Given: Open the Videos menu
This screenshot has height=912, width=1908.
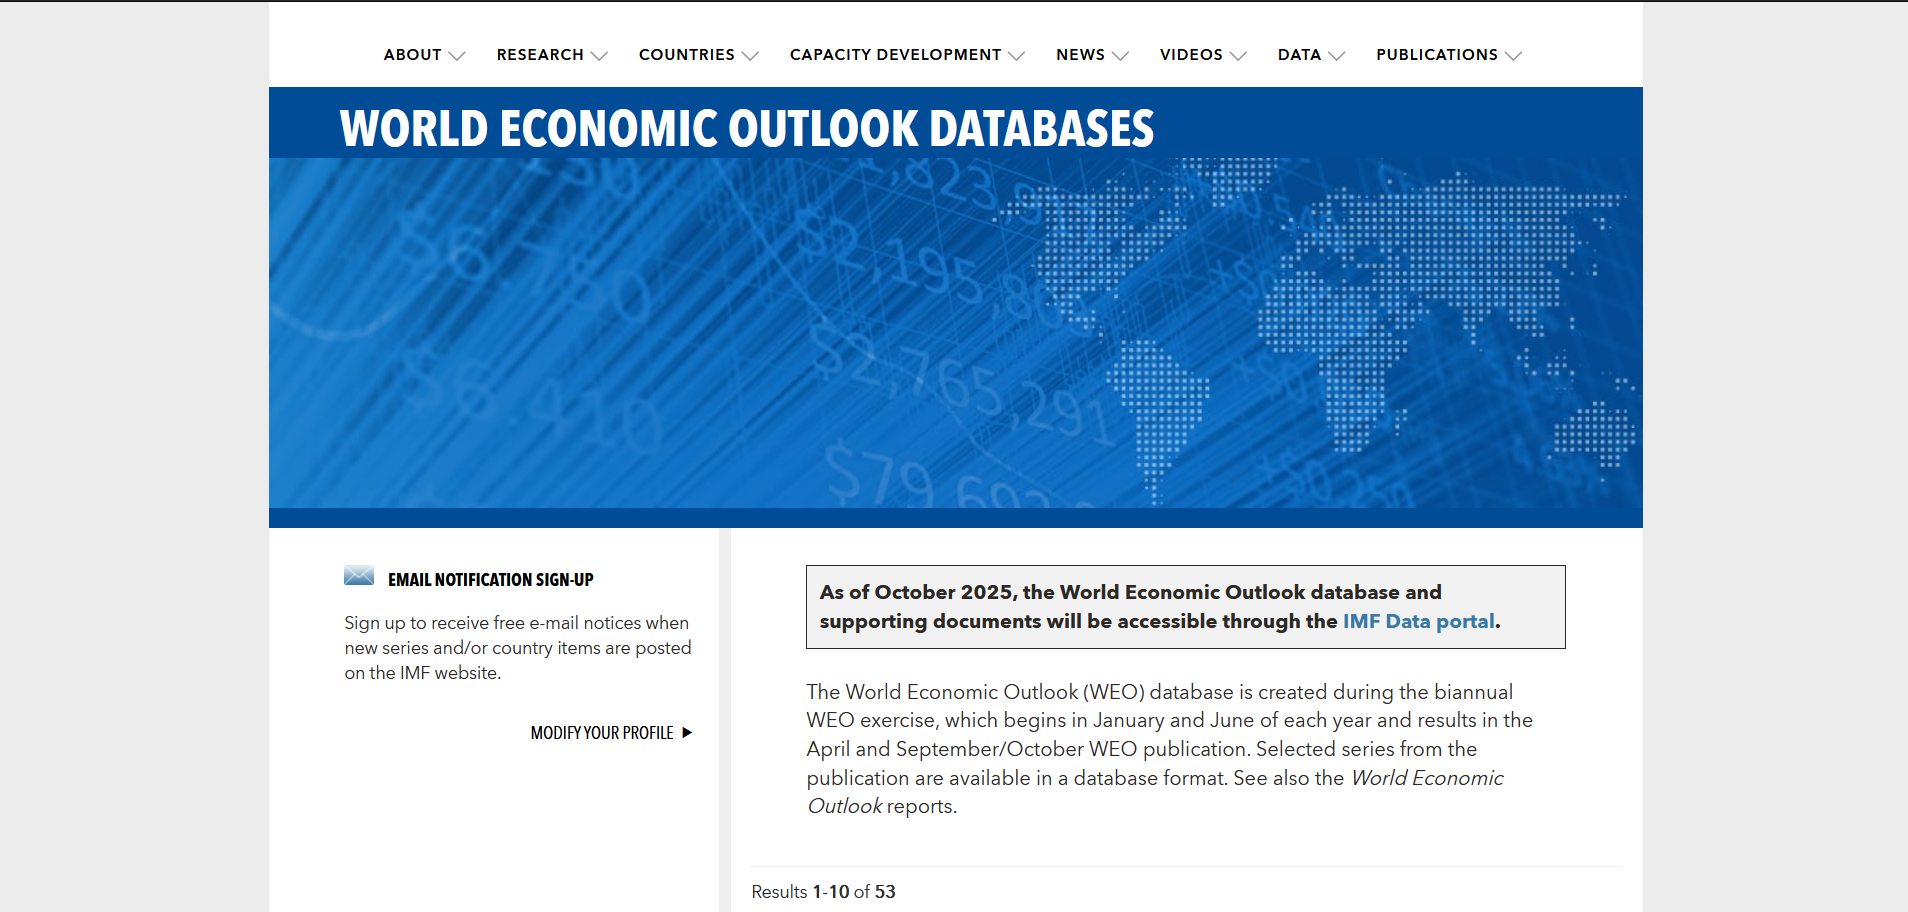Looking at the screenshot, I should point(1191,55).
